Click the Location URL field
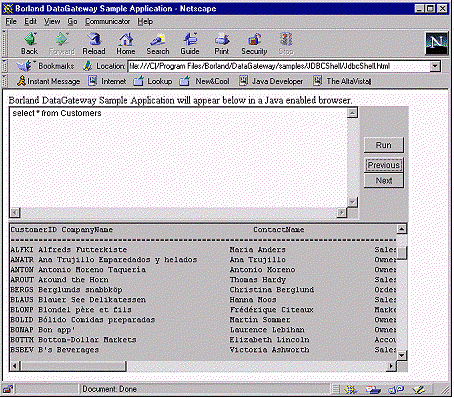The height and width of the screenshot is (398, 454). coord(279,66)
